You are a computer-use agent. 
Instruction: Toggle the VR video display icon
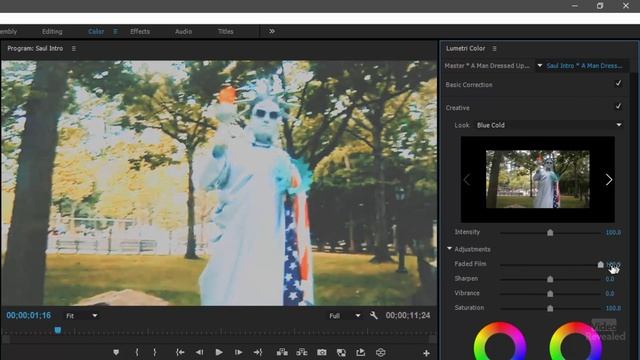click(380, 352)
